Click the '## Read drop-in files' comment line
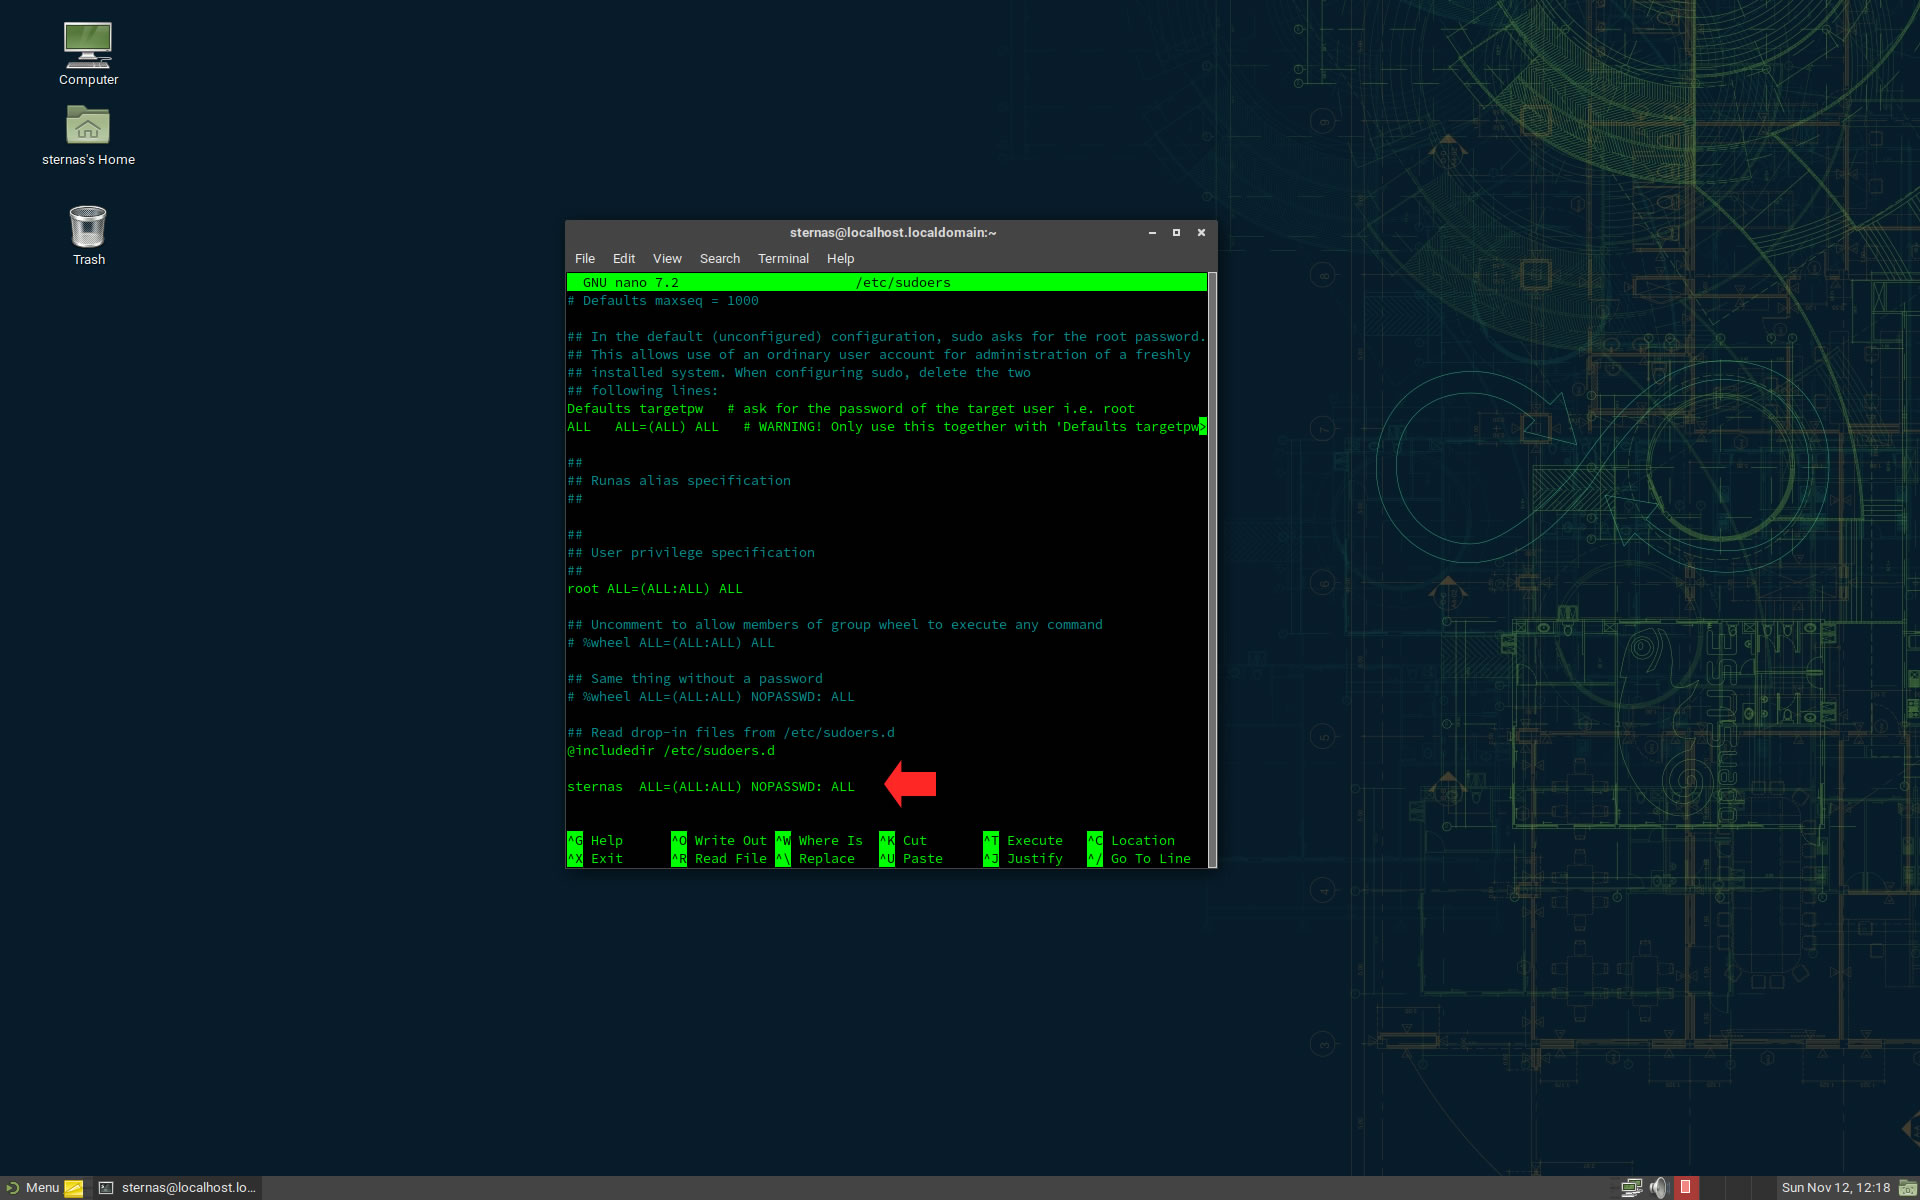The height and width of the screenshot is (1200, 1920). pyautogui.click(x=731, y=733)
